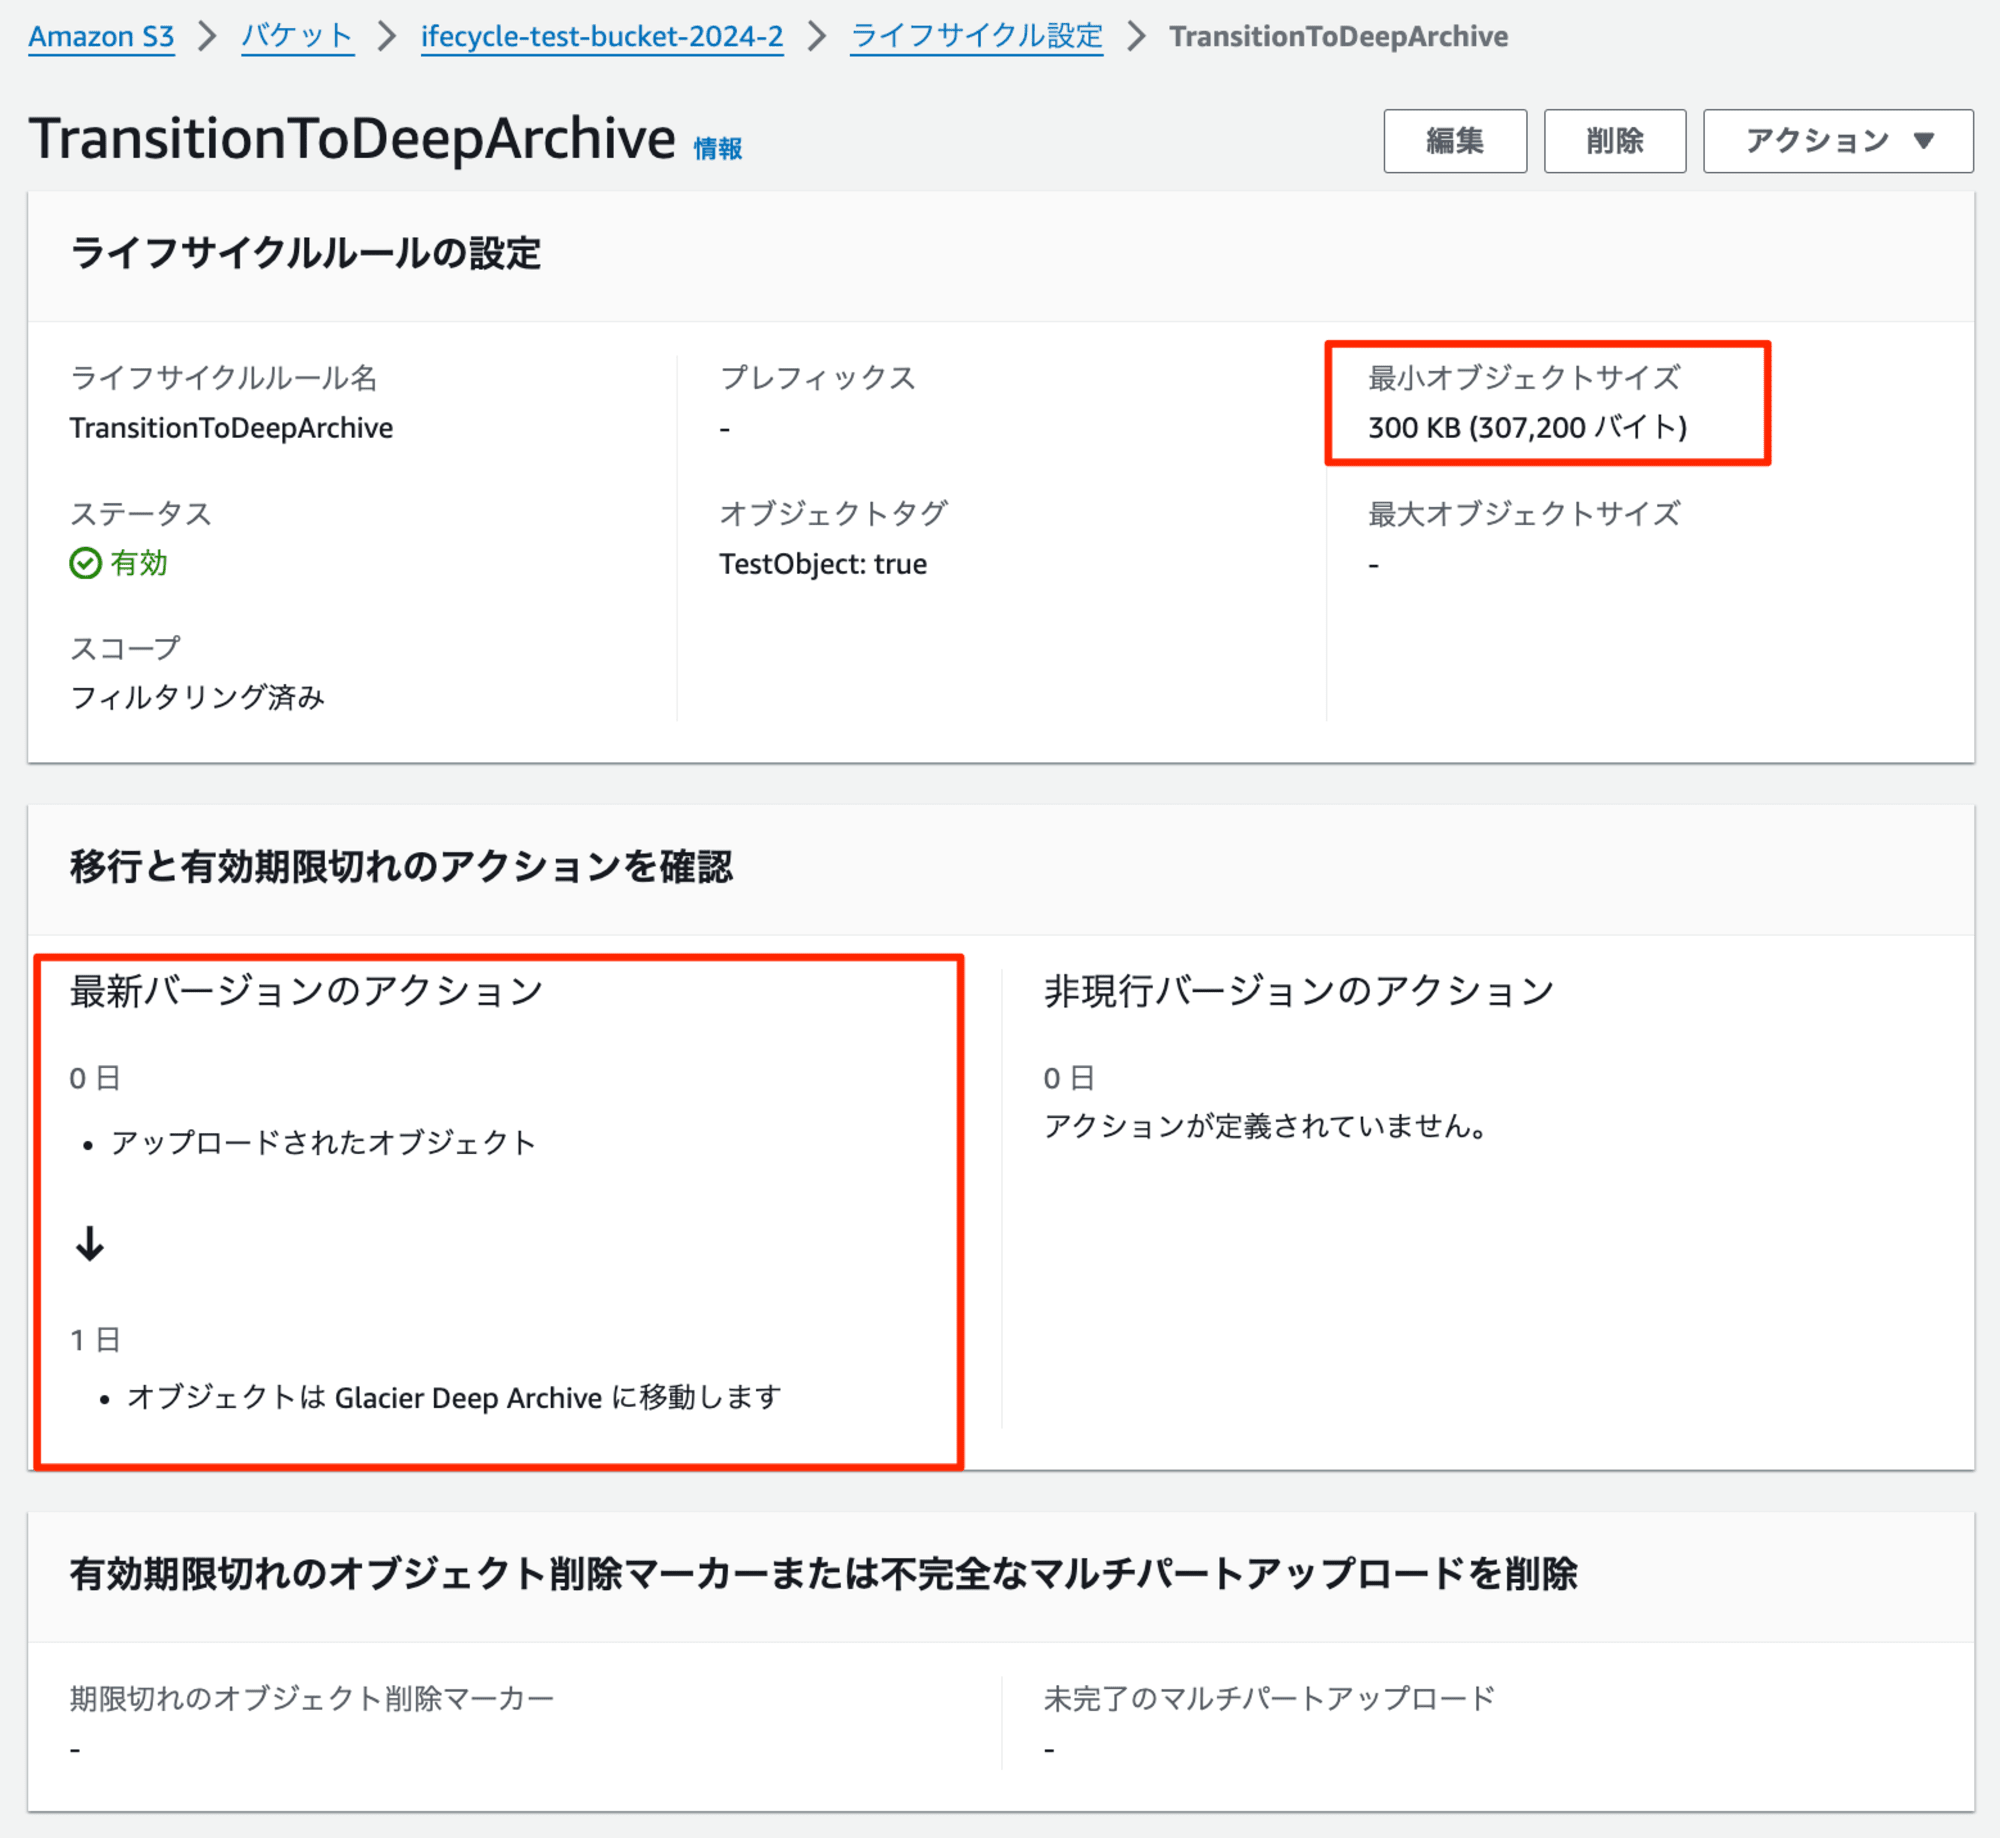
Task: Click the オブジェクトタグ label
Action: [834, 514]
